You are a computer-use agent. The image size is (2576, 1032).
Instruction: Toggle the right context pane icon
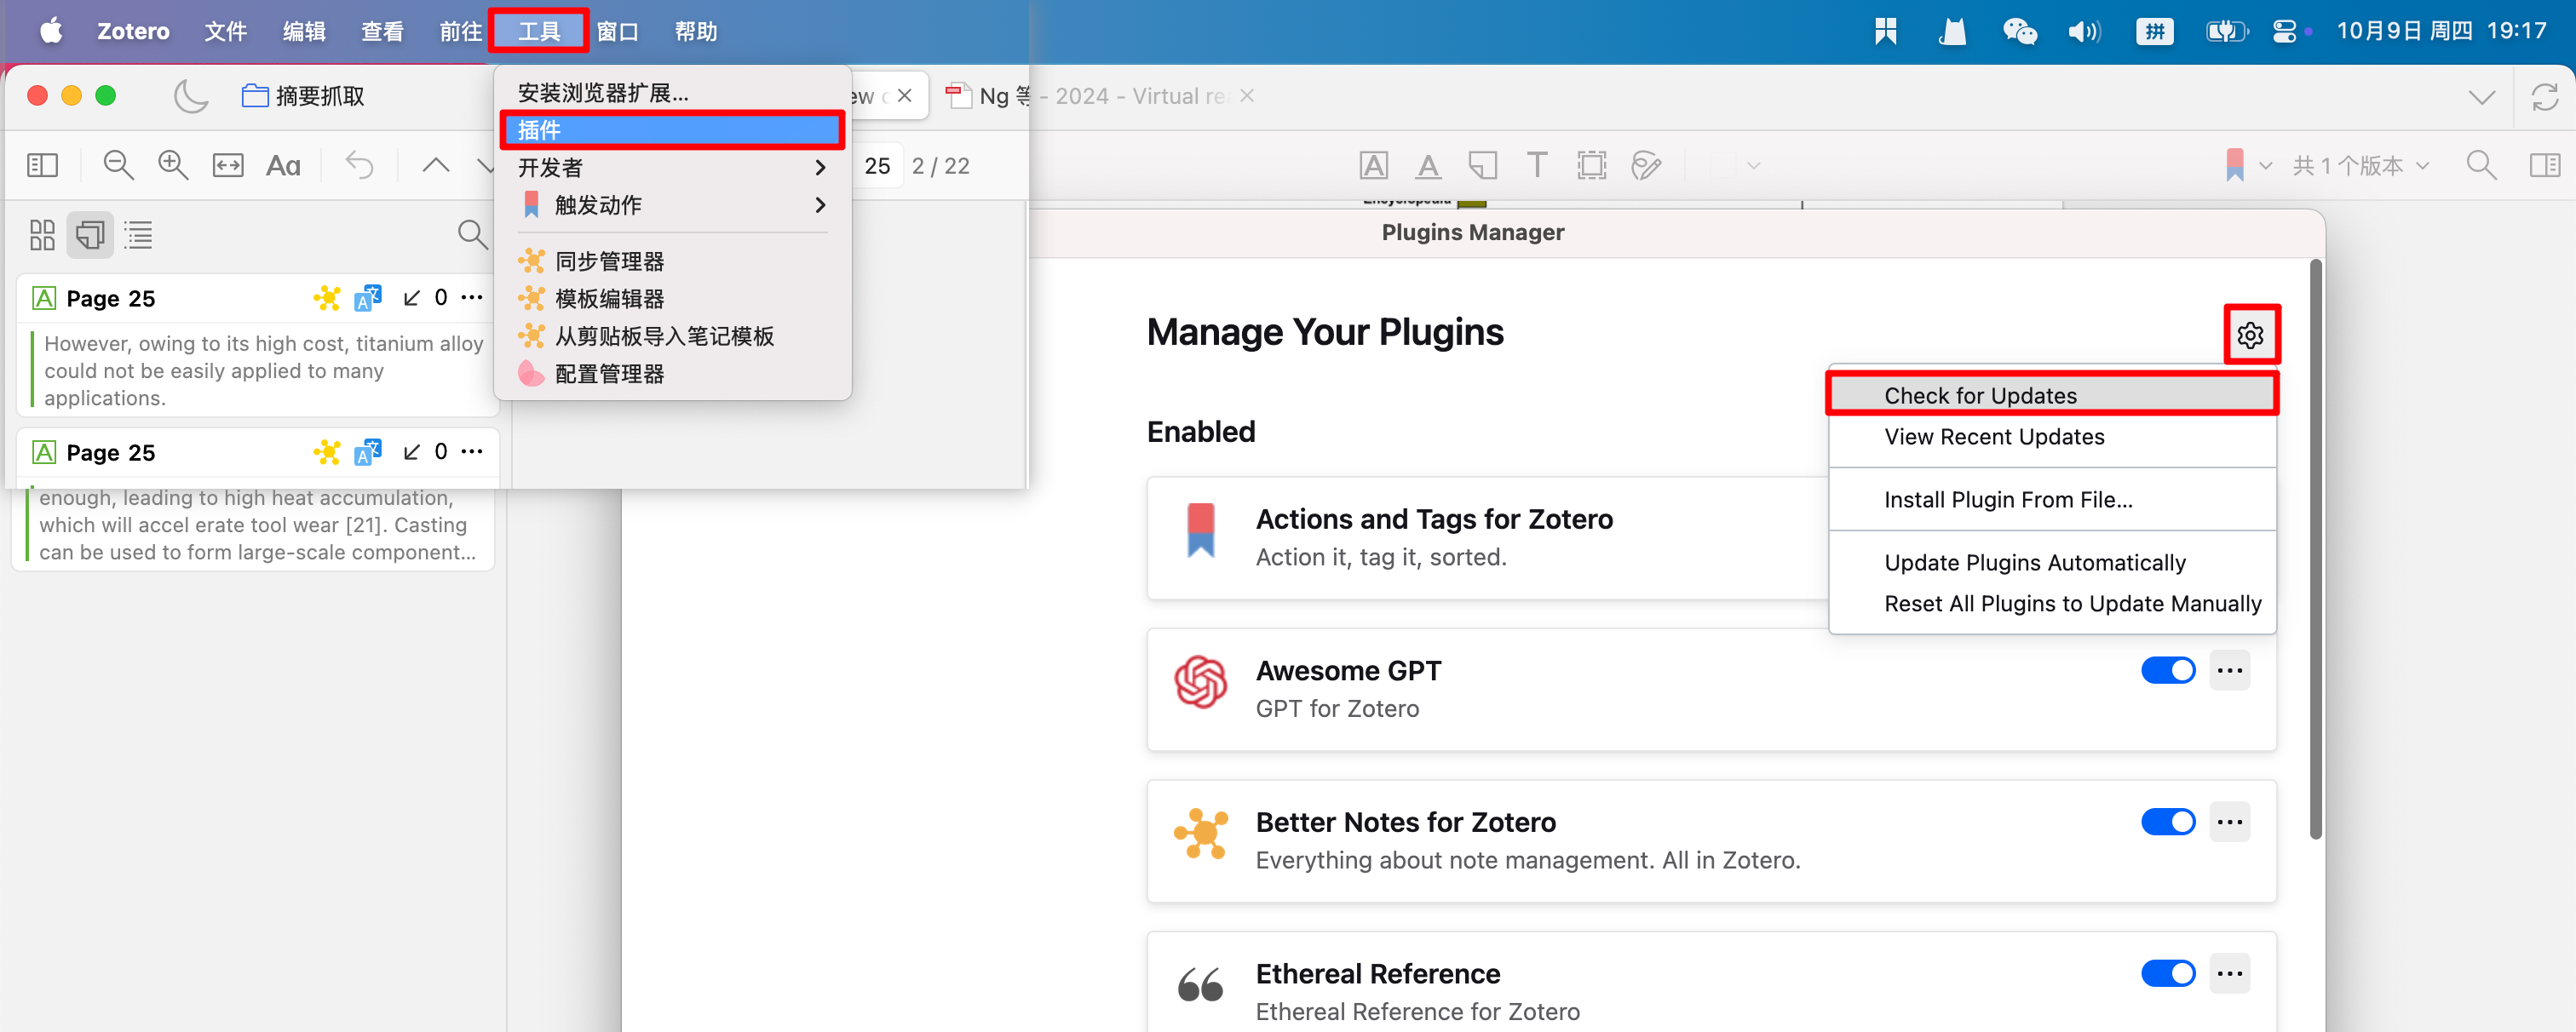[2544, 165]
